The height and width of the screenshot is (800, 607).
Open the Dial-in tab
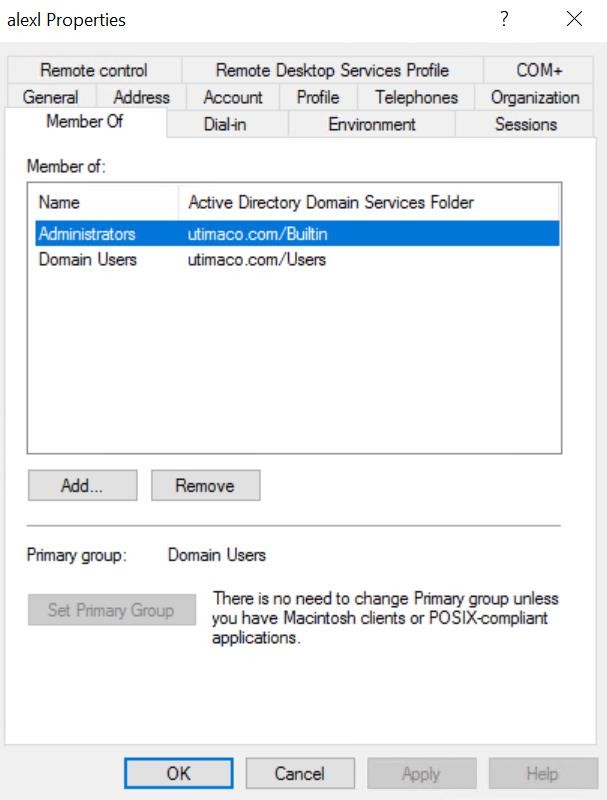pos(225,124)
